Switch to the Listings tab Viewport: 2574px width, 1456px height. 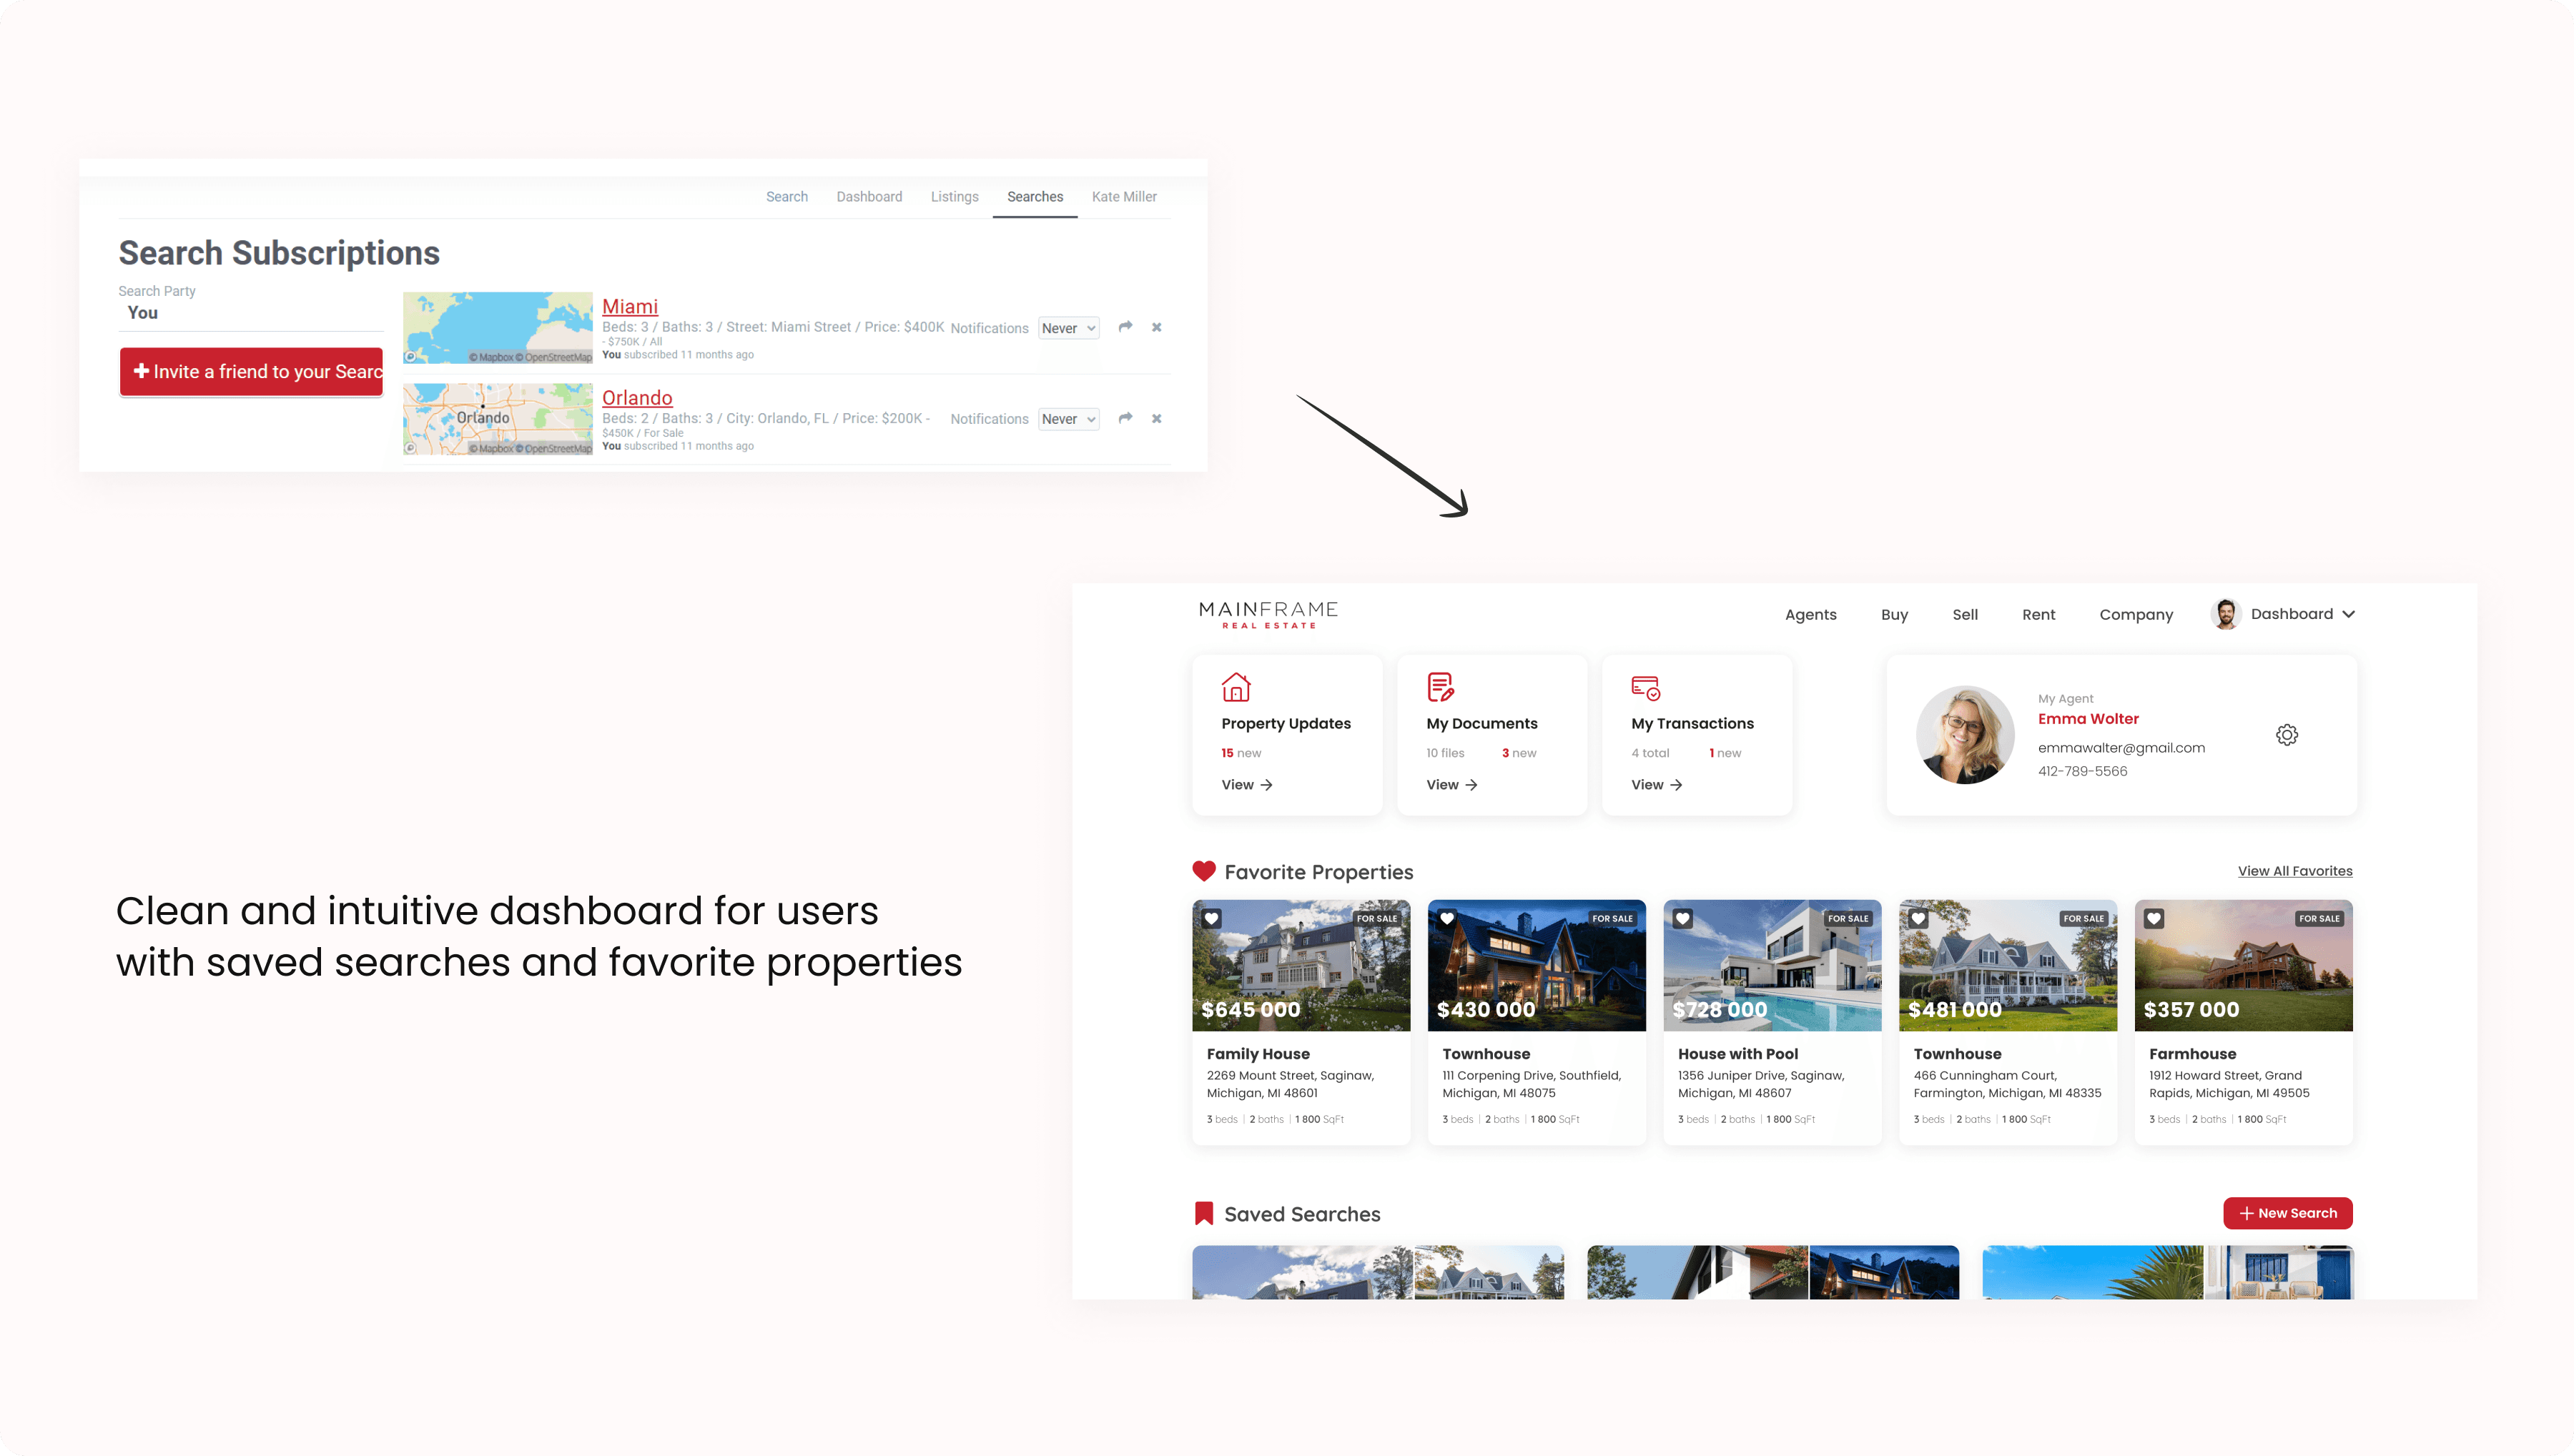pyautogui.click(x=954, y=197)
